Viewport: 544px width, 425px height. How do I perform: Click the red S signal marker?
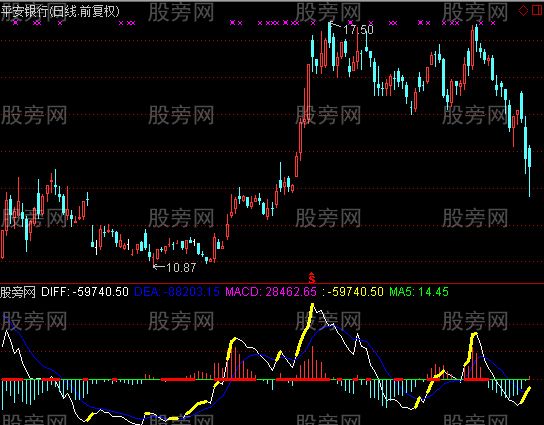point(312,278)
